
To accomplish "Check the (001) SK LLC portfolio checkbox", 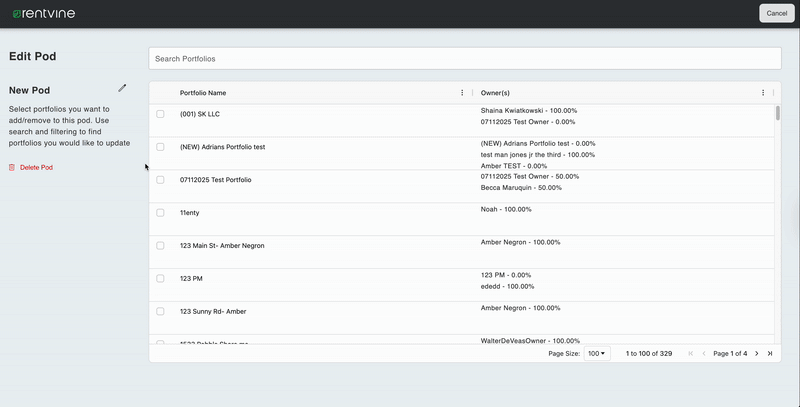I will 160,114.
